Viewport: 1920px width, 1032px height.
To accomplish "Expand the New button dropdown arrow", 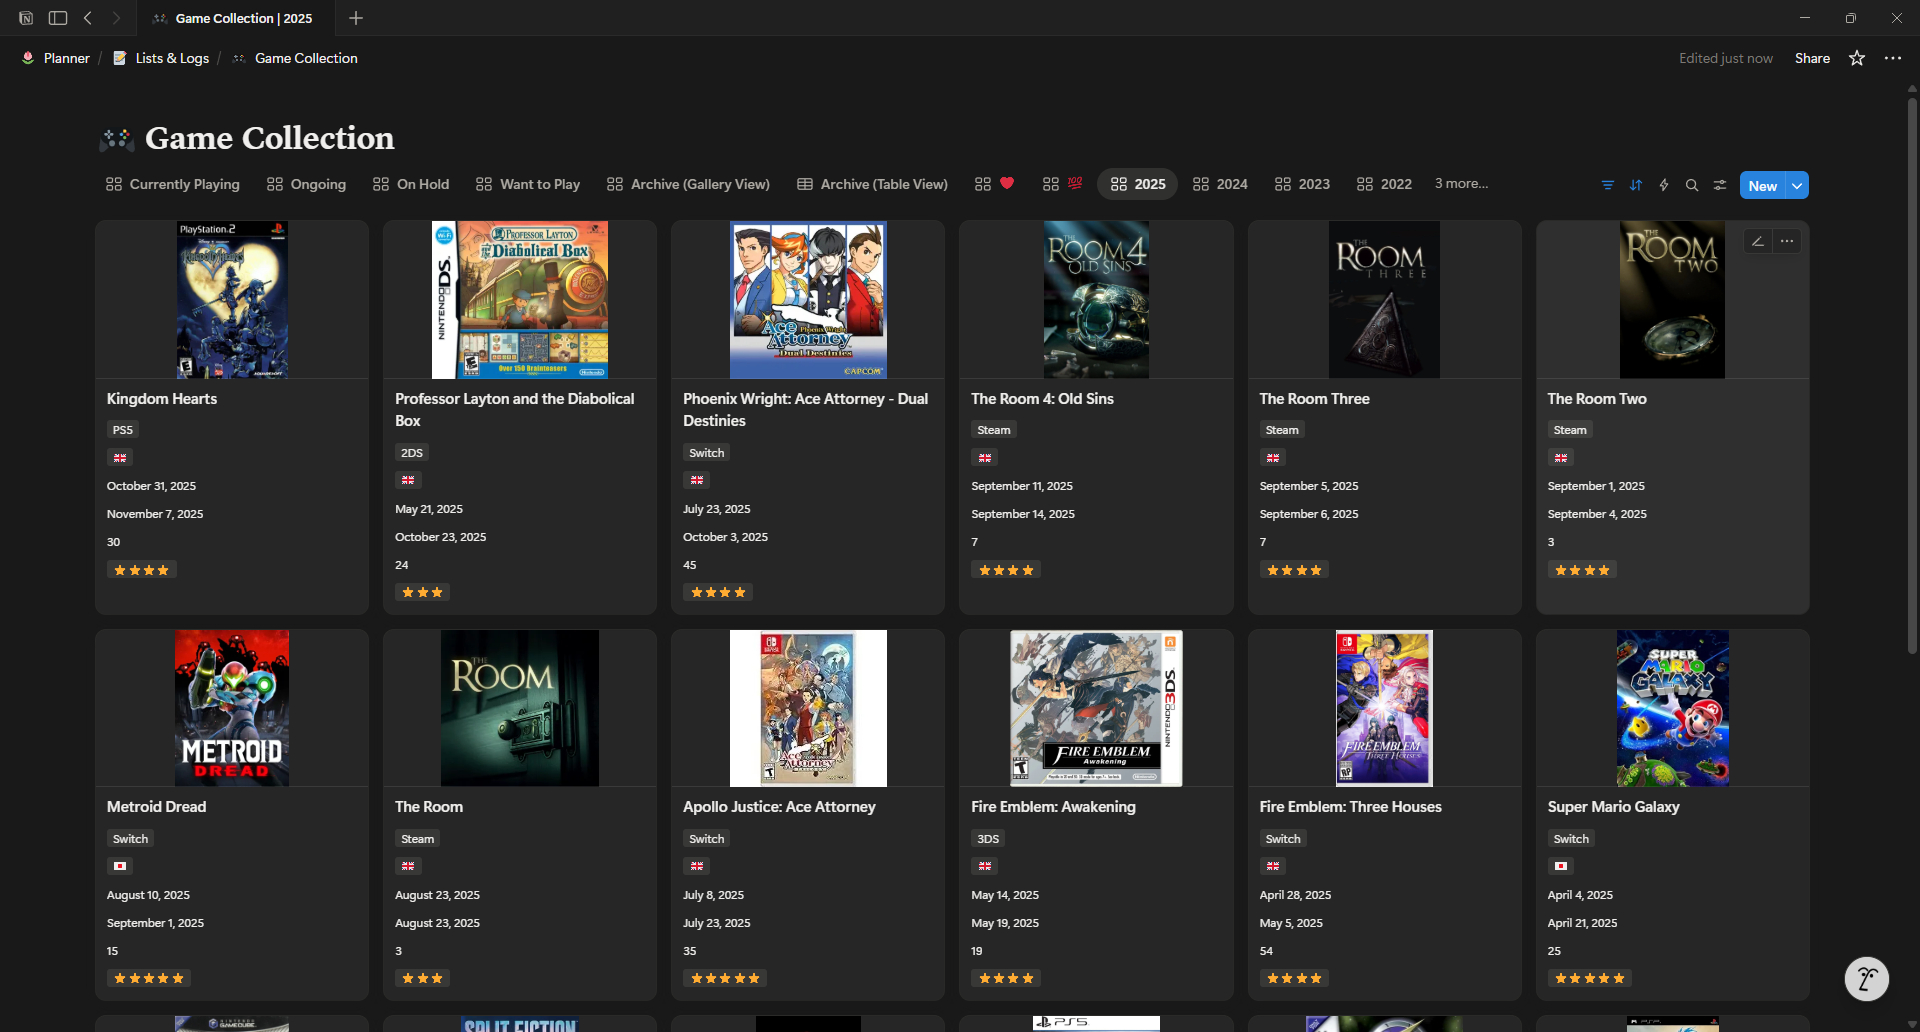I will pos(1797,186).
